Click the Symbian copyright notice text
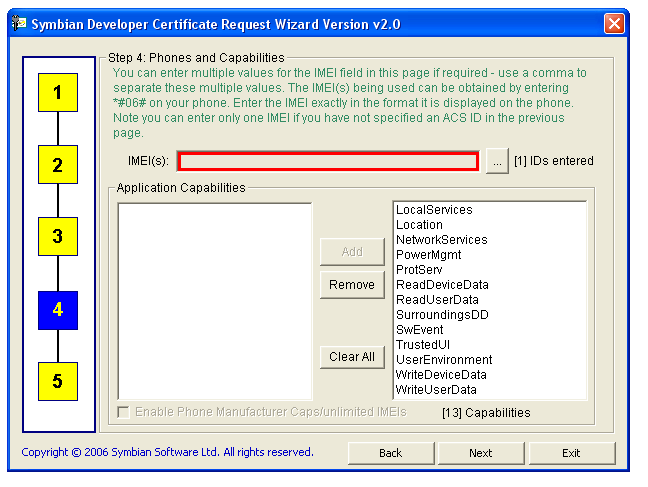The image size is (648, 487). point(167,452)
